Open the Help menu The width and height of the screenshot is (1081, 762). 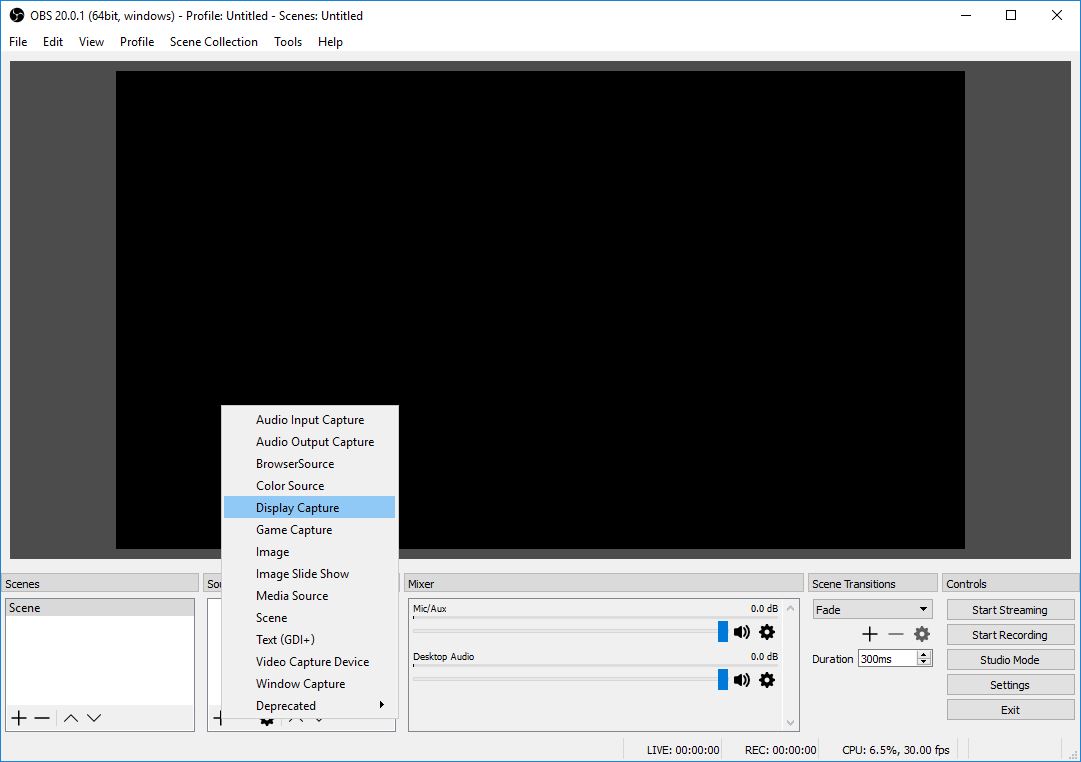pyautogui.click(x=330, y=41)
